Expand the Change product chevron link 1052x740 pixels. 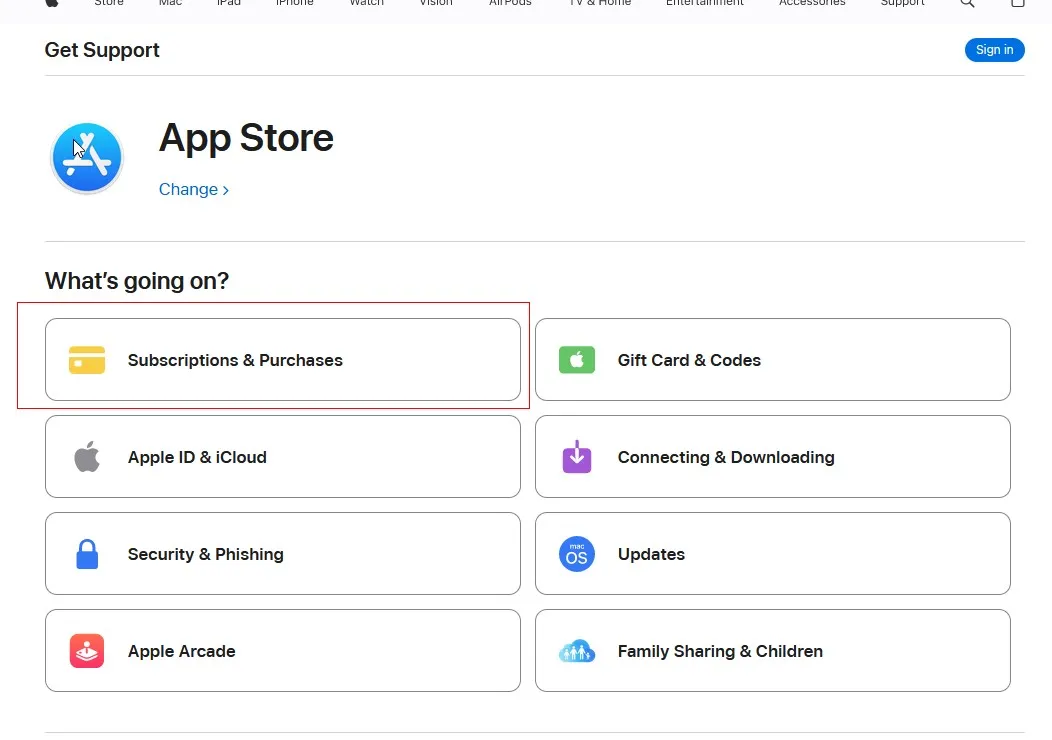tap(194, 190)
